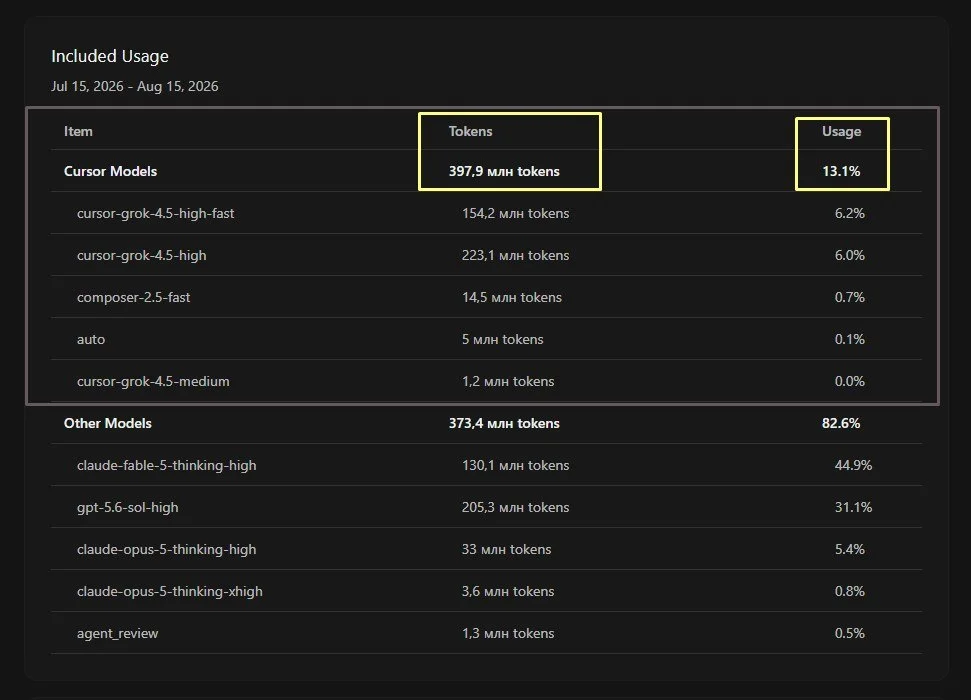This screenshot has width=971, height=700.
Task: Select the 'gpt-5.6-sol-high' row
Action: (x=486, y=507)
